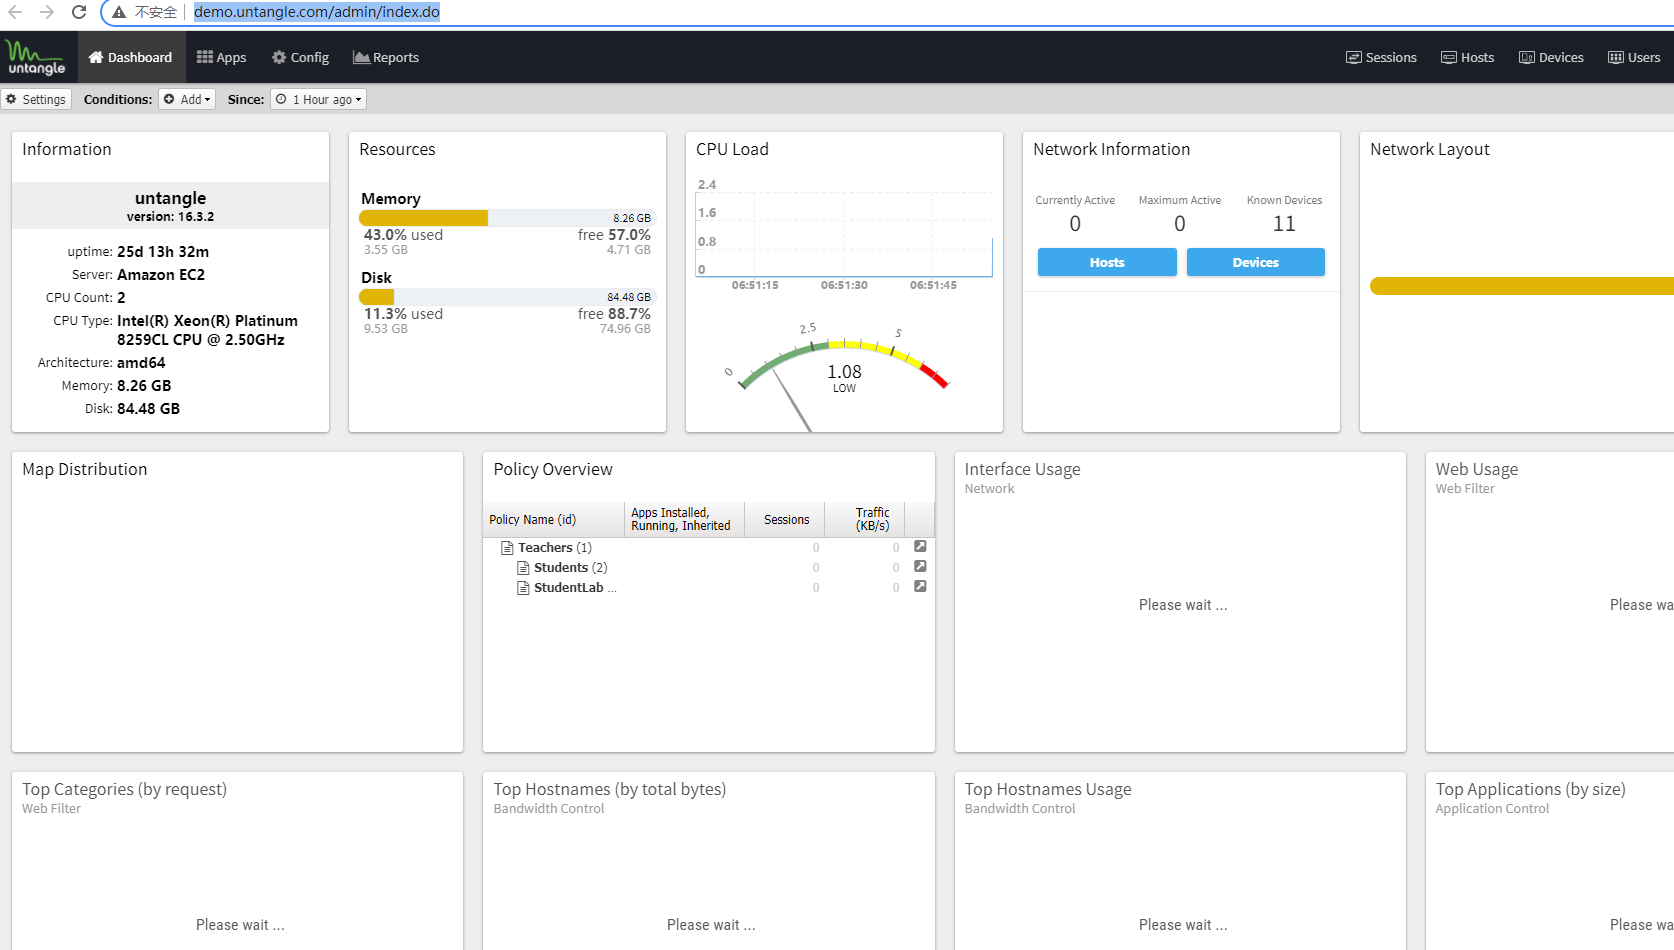Open dashboard Settings button

pyautogui.click(x=36, y=99)
